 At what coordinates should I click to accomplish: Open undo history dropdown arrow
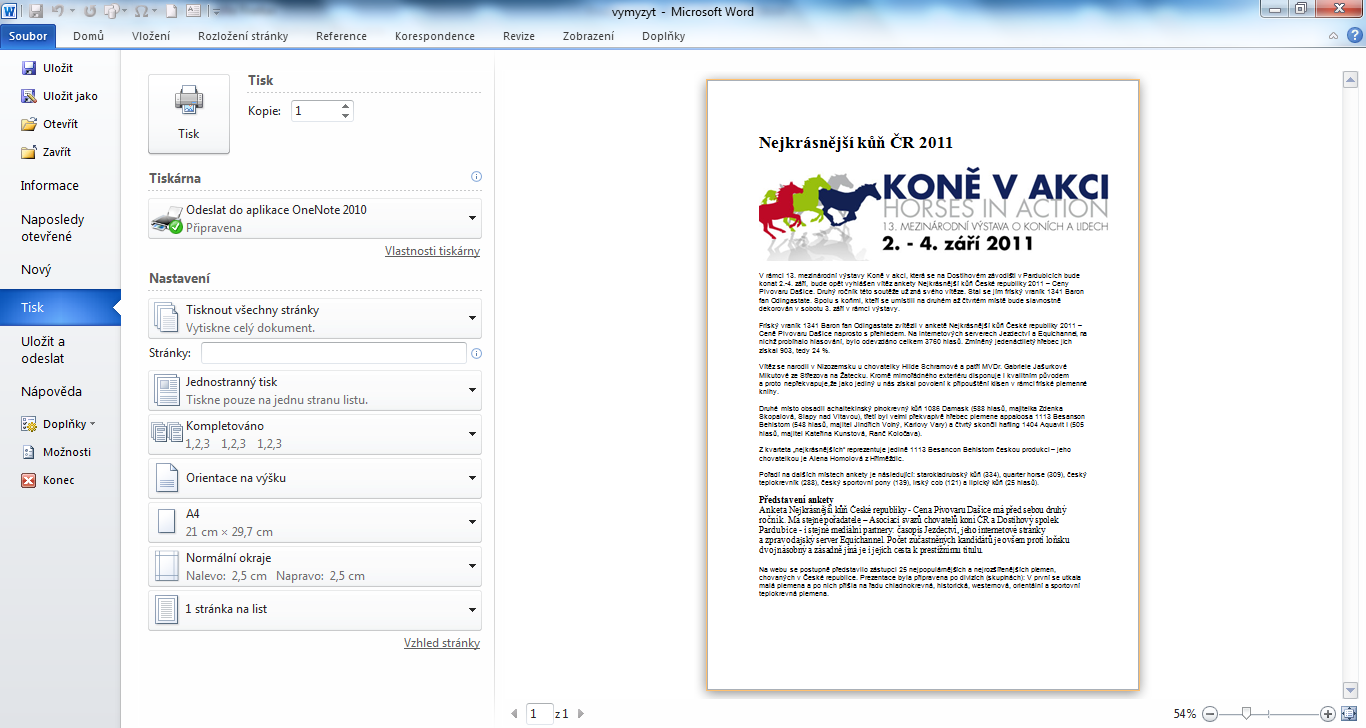click(71, 12)
